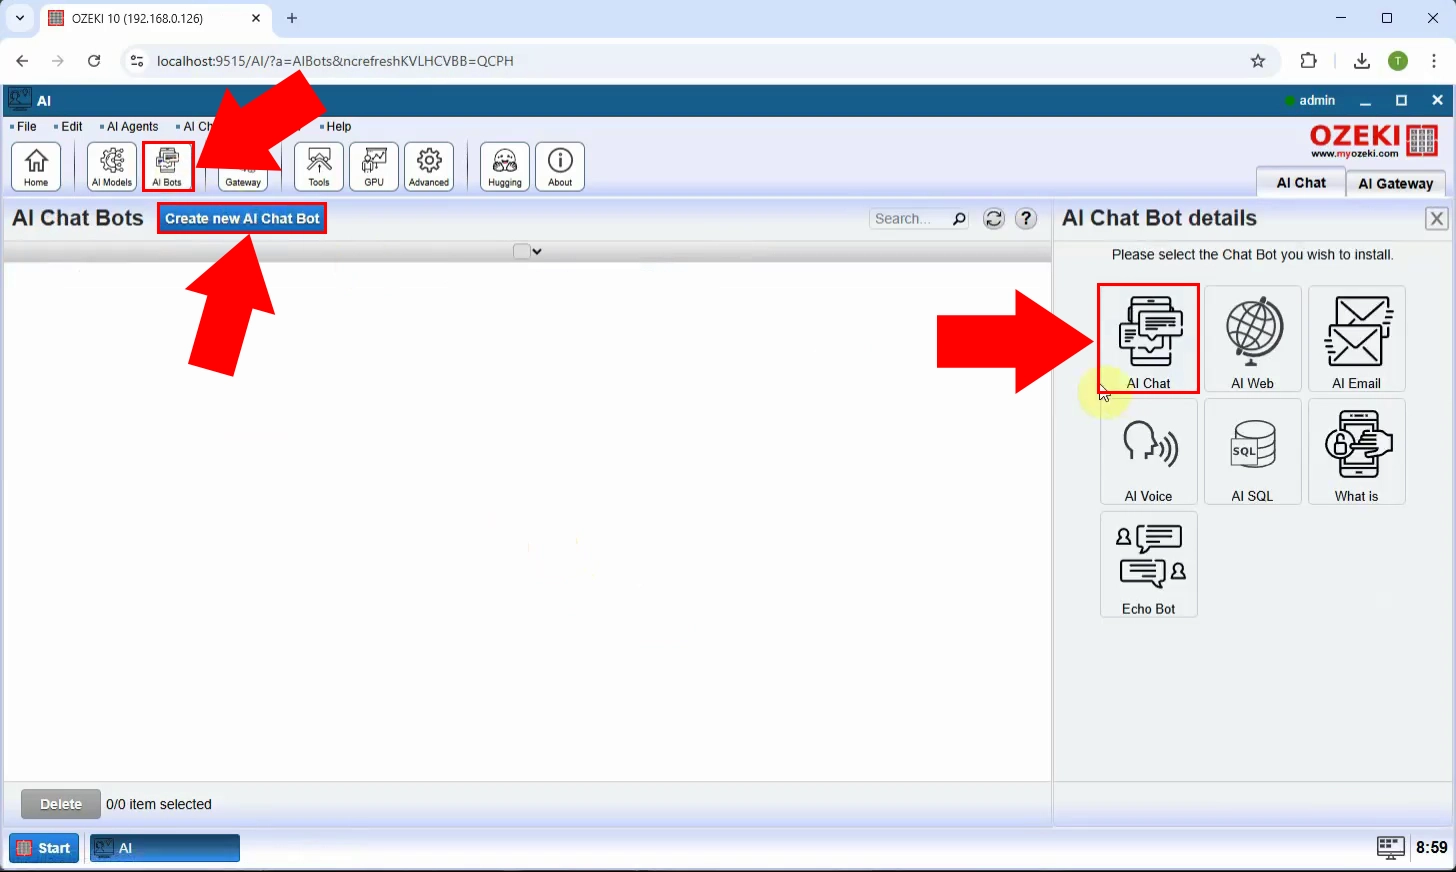Image resolution: width=1456 pixels, height=872 pixels.
Task: Open the Start menu button
Action: click(44, 848)
